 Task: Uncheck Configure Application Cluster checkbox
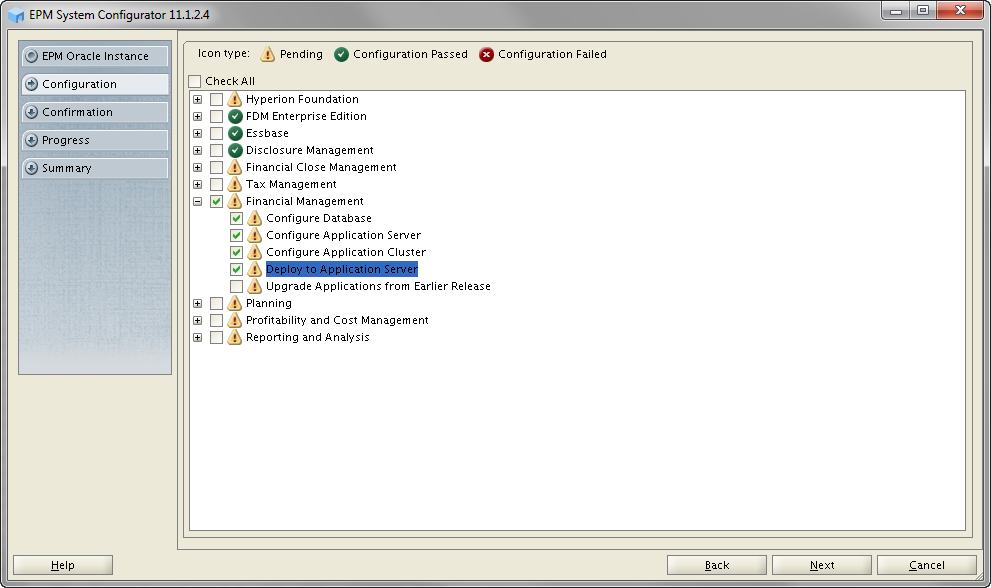coord(236,252)
